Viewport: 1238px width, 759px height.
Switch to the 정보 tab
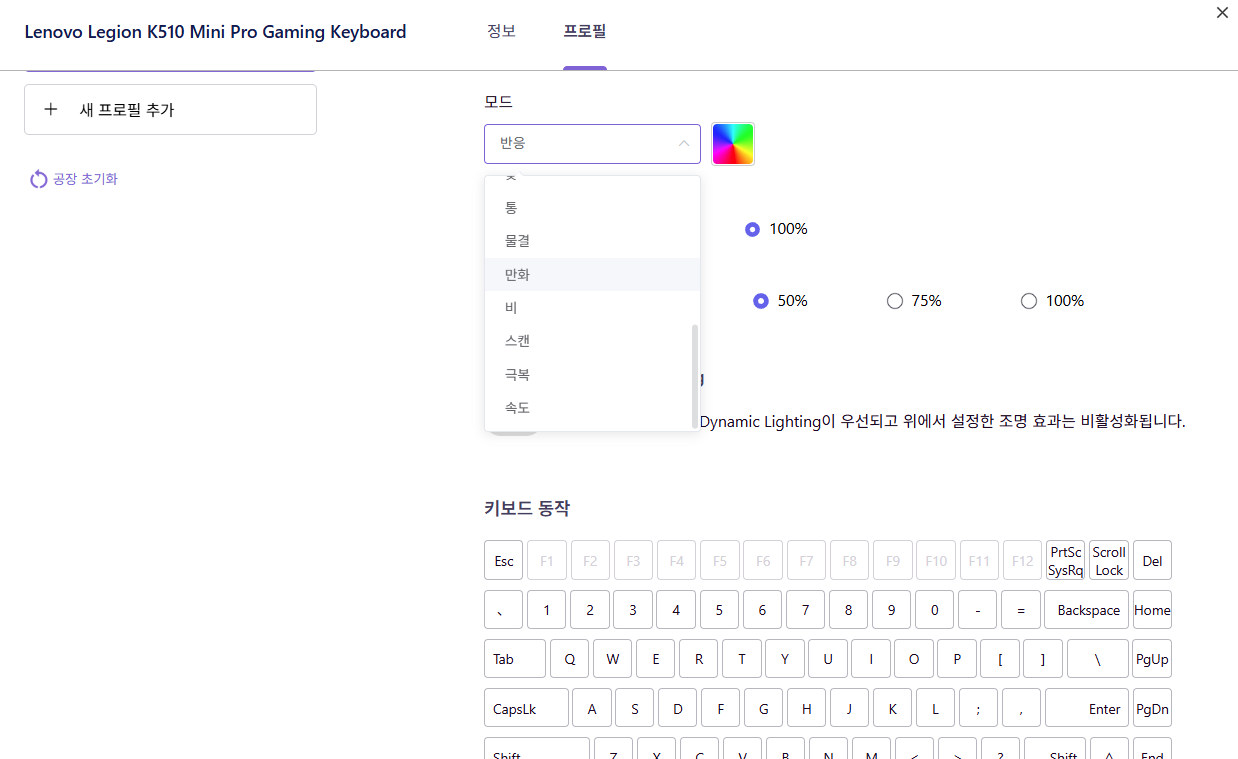(x=501, y=31)
